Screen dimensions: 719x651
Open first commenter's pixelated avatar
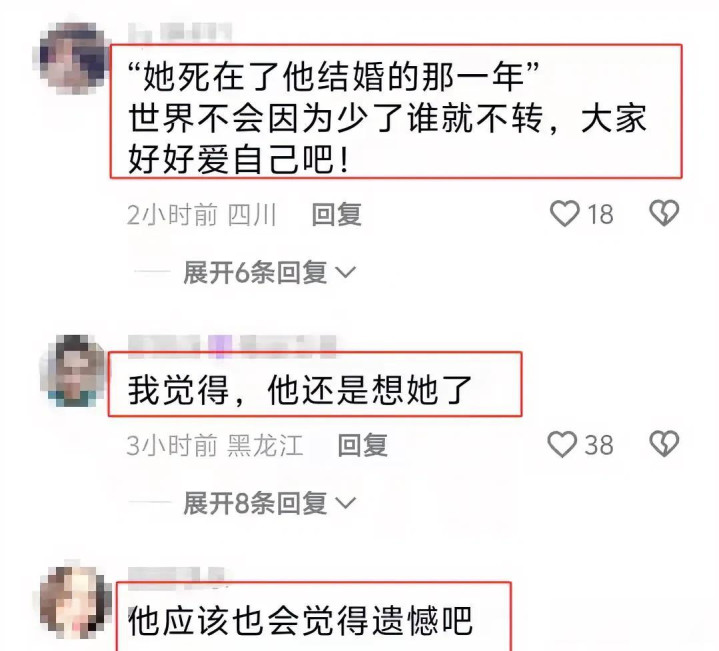coord(73,57)
